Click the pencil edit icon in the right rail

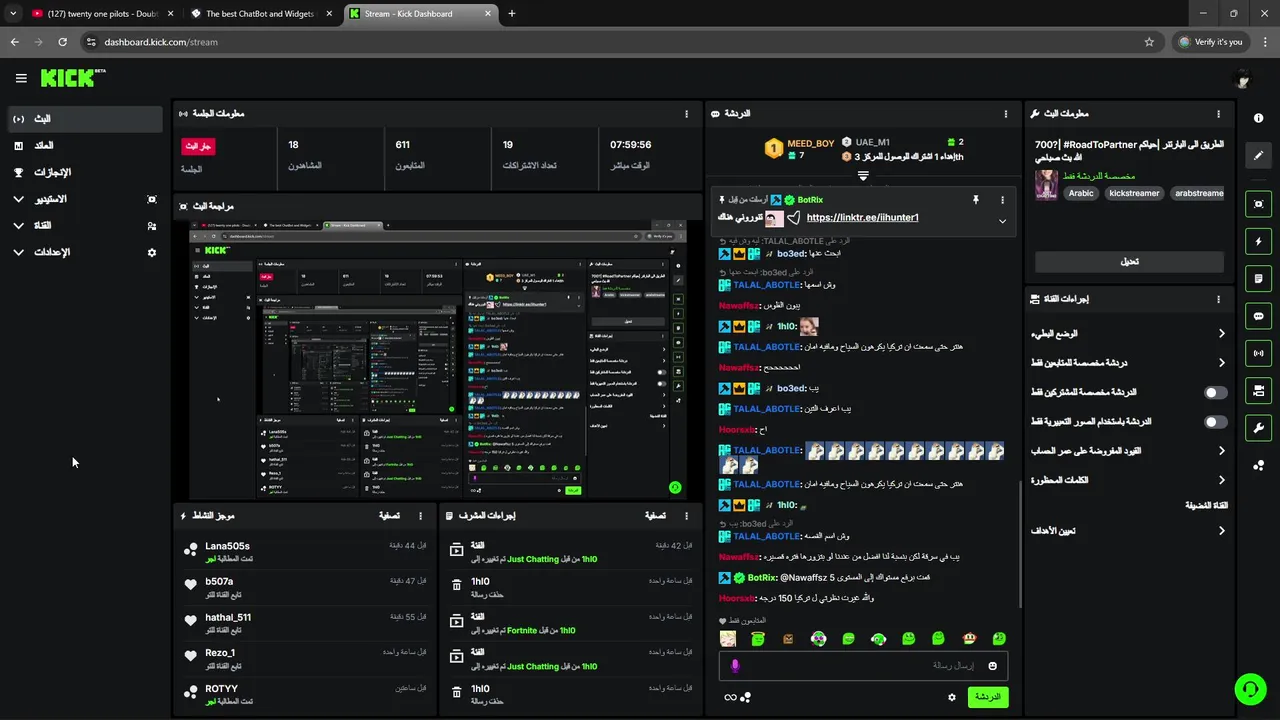click(x=1258, y=155)
